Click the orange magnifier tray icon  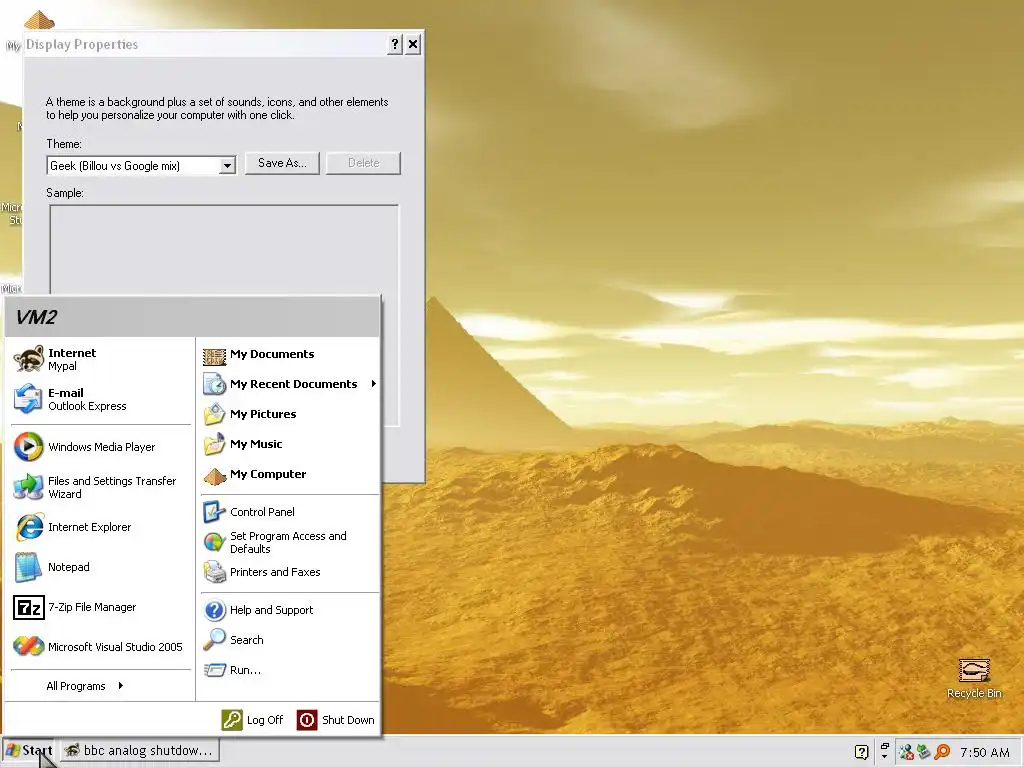[942, 752]
